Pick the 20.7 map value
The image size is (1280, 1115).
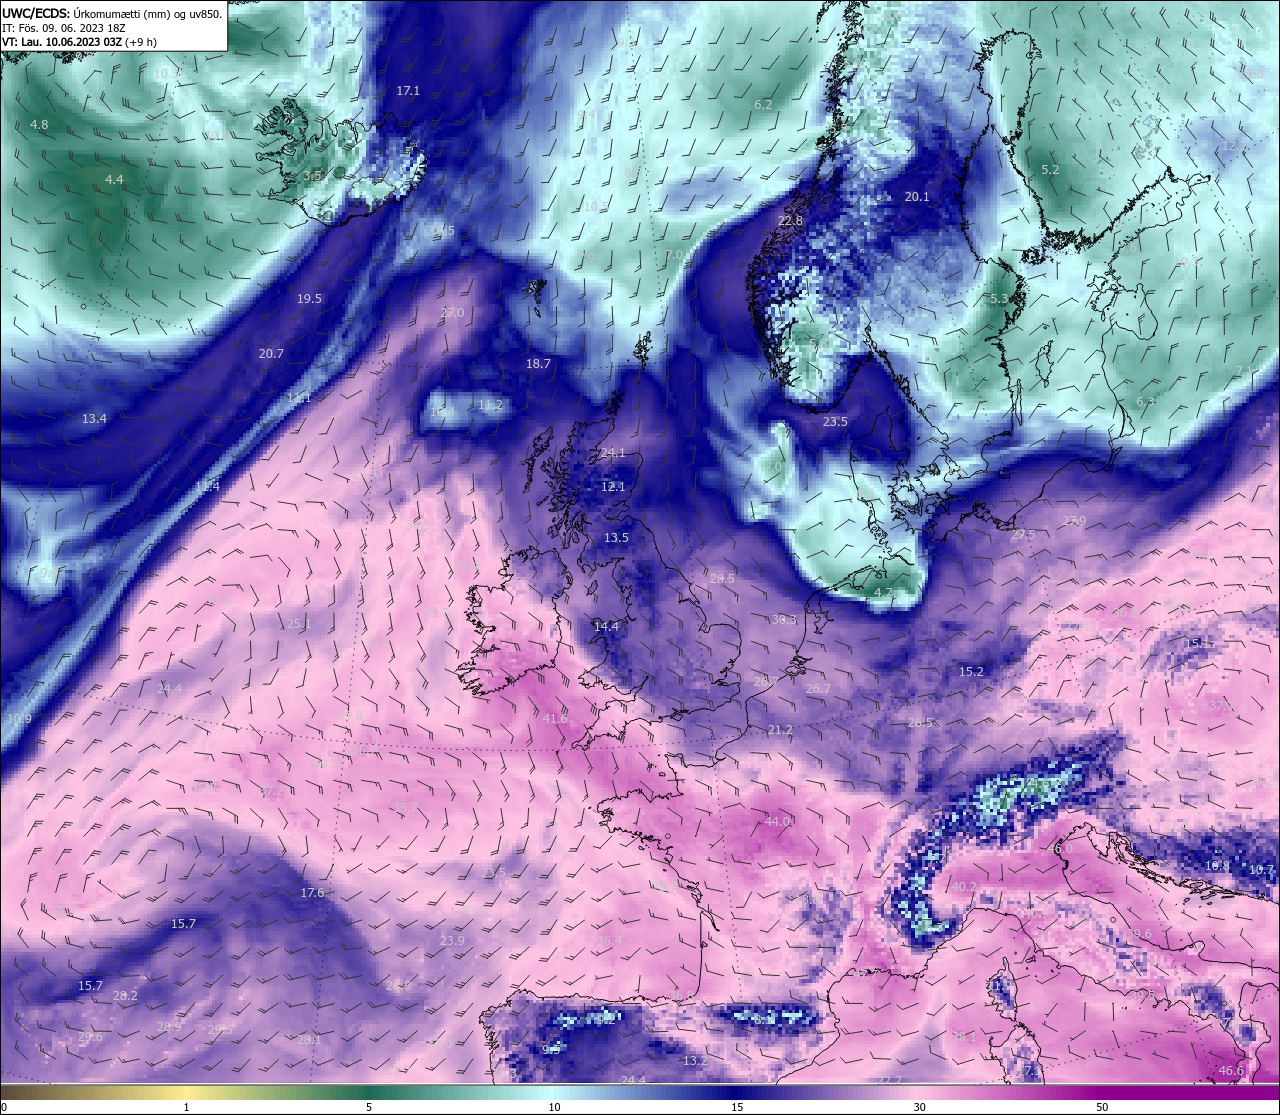pyautogui.click(x=271, y=353)
